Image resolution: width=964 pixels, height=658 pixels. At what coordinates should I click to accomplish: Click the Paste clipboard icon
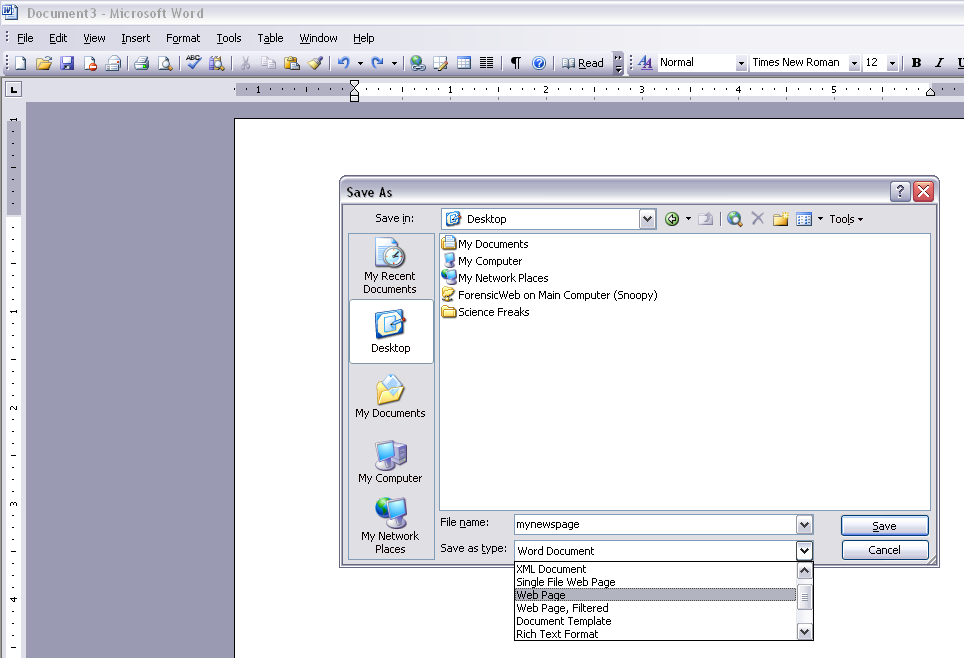[292, 63]
